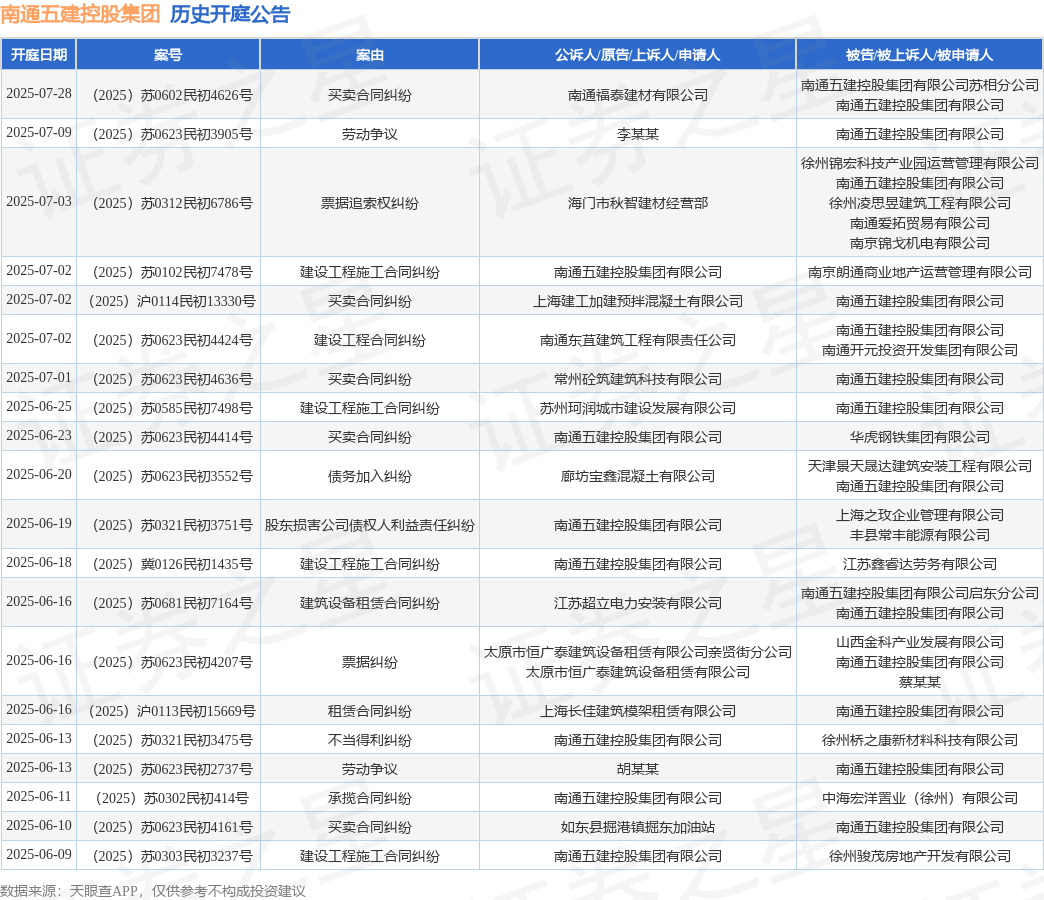Click cause 不当得利纠纷
Screen dimensions: 1044x900
point(370,740)
